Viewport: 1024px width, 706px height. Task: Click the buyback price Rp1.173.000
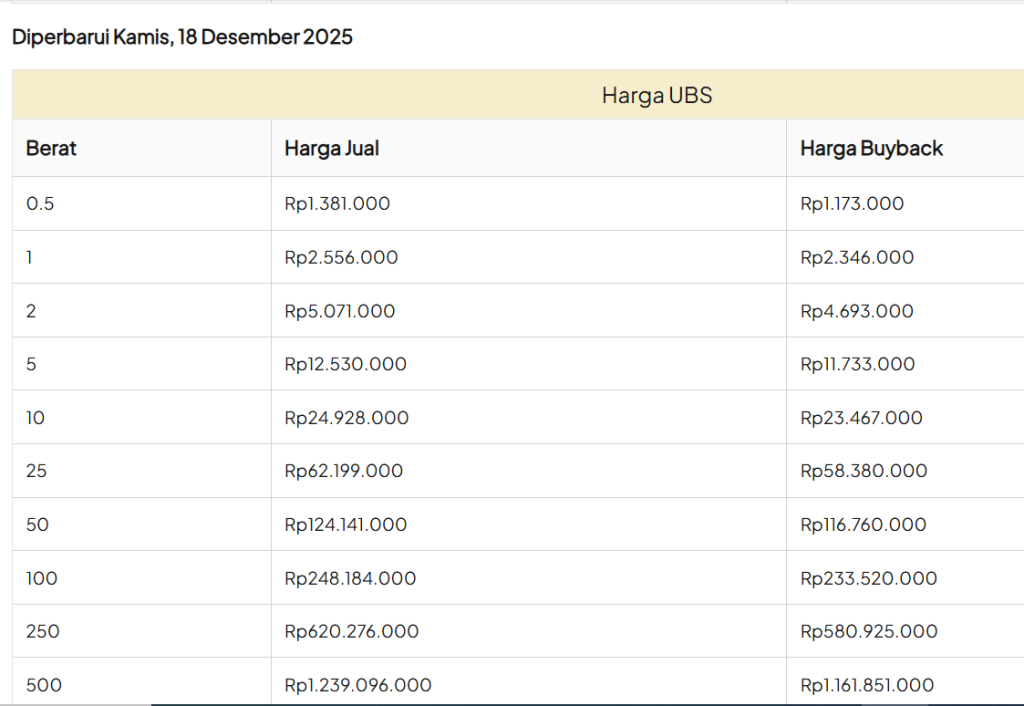(x=852, y=204)
